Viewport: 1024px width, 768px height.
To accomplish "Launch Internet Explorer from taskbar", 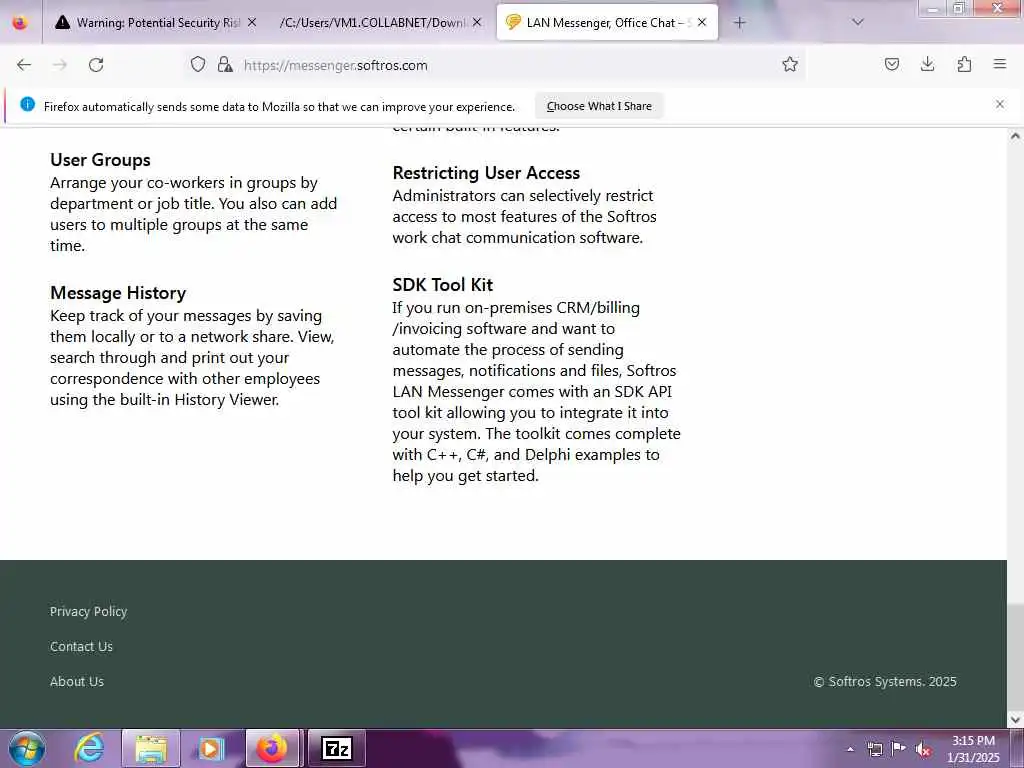I will pyautogui.click(x=89, y=748).
